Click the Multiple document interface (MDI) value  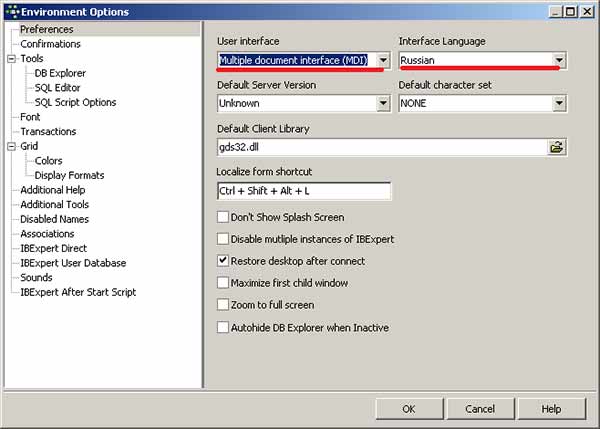pyautogui.click(x=293, y=60)
